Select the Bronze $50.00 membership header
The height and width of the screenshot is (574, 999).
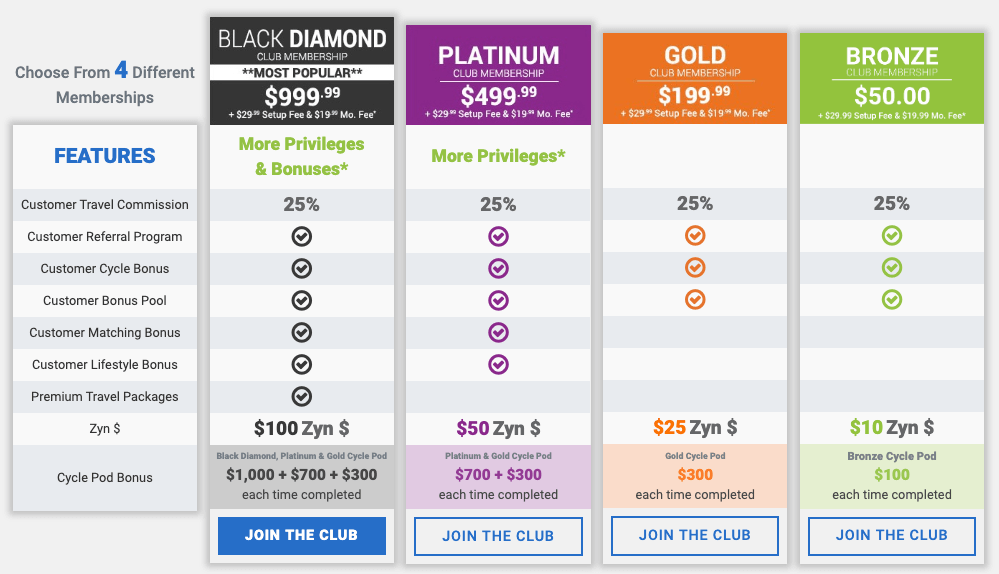tap(892, 78)
